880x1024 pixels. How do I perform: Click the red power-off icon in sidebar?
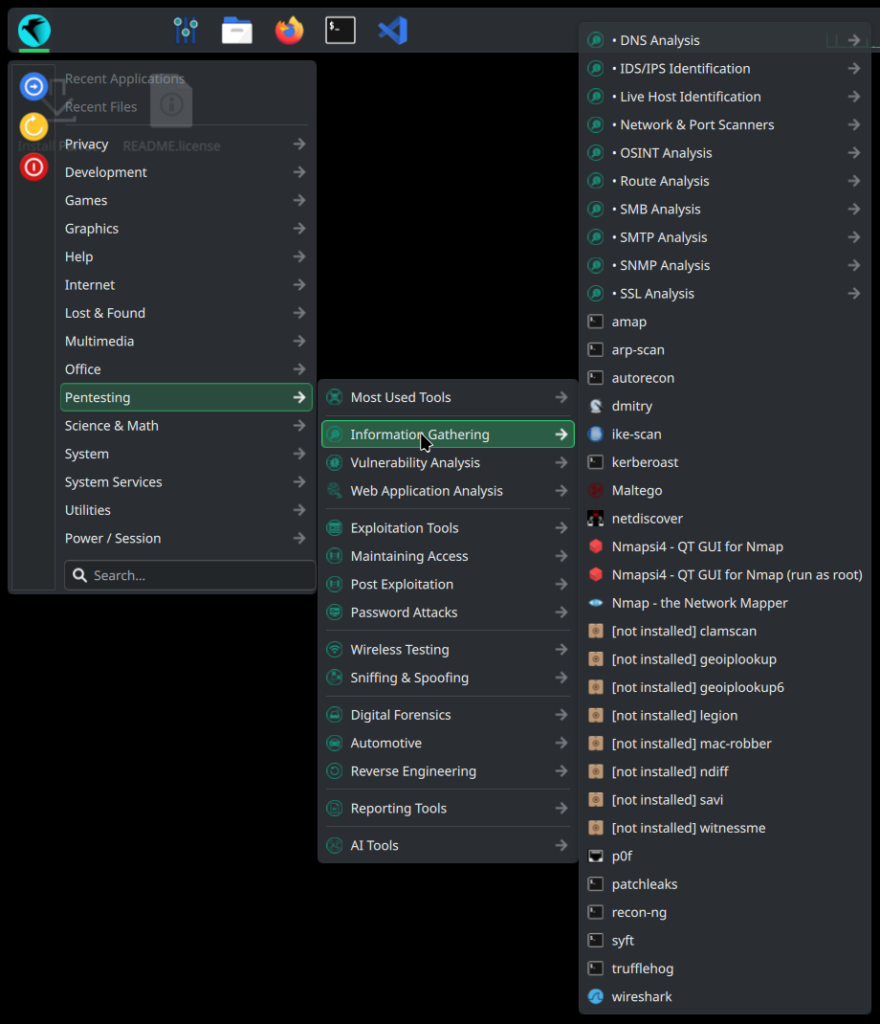[33, 167]
